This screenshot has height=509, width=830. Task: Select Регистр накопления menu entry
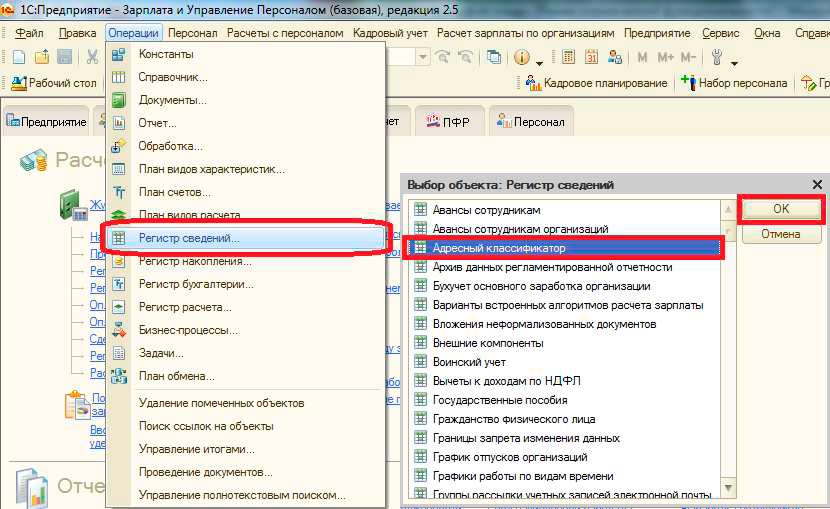coord(195,261)
